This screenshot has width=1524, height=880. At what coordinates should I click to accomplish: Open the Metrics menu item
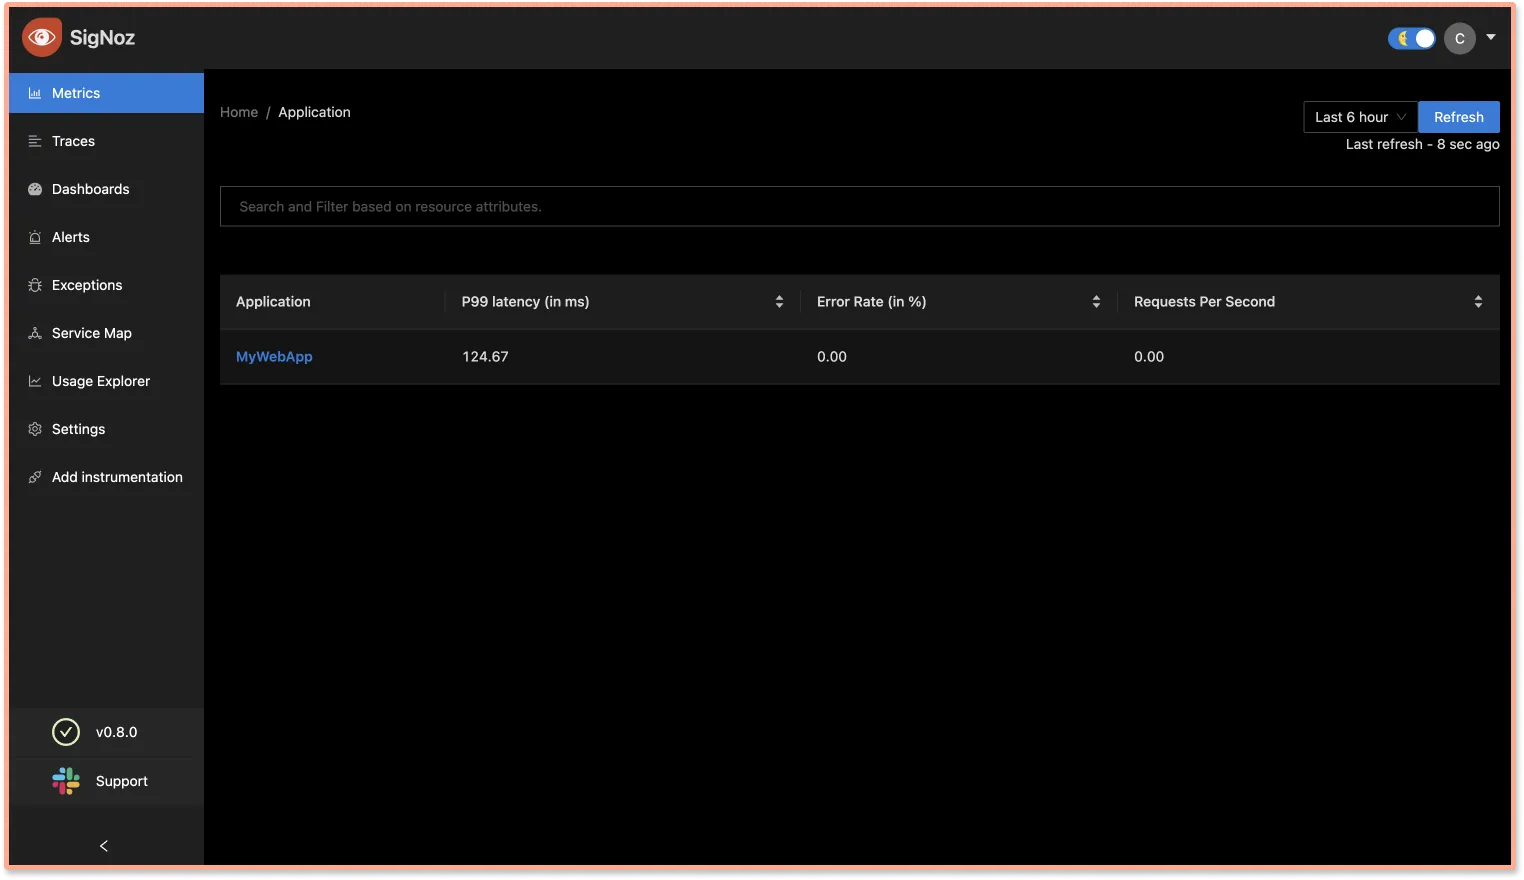pyautogui.click(x=106, y=93)
